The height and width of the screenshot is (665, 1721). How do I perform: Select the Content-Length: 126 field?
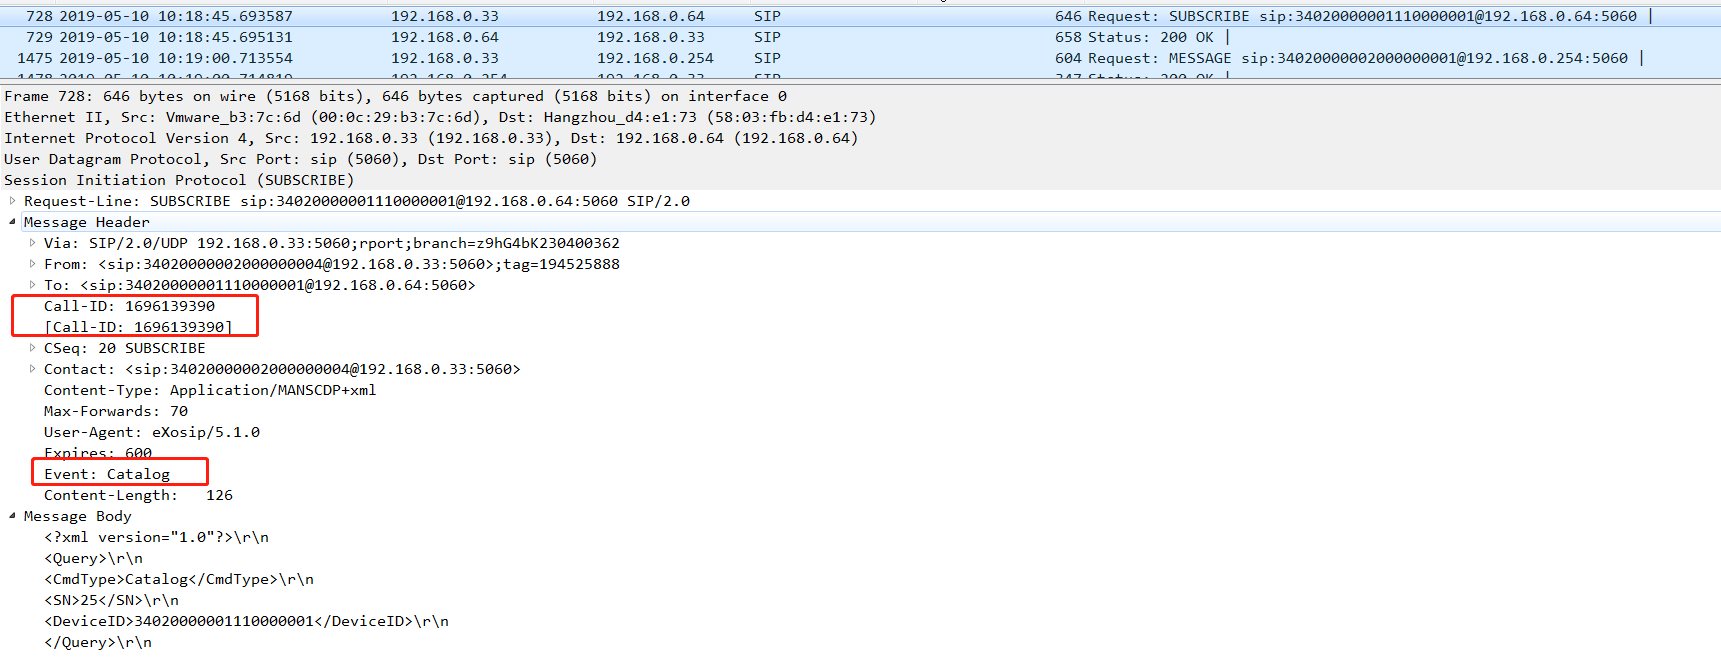point(138,495)
